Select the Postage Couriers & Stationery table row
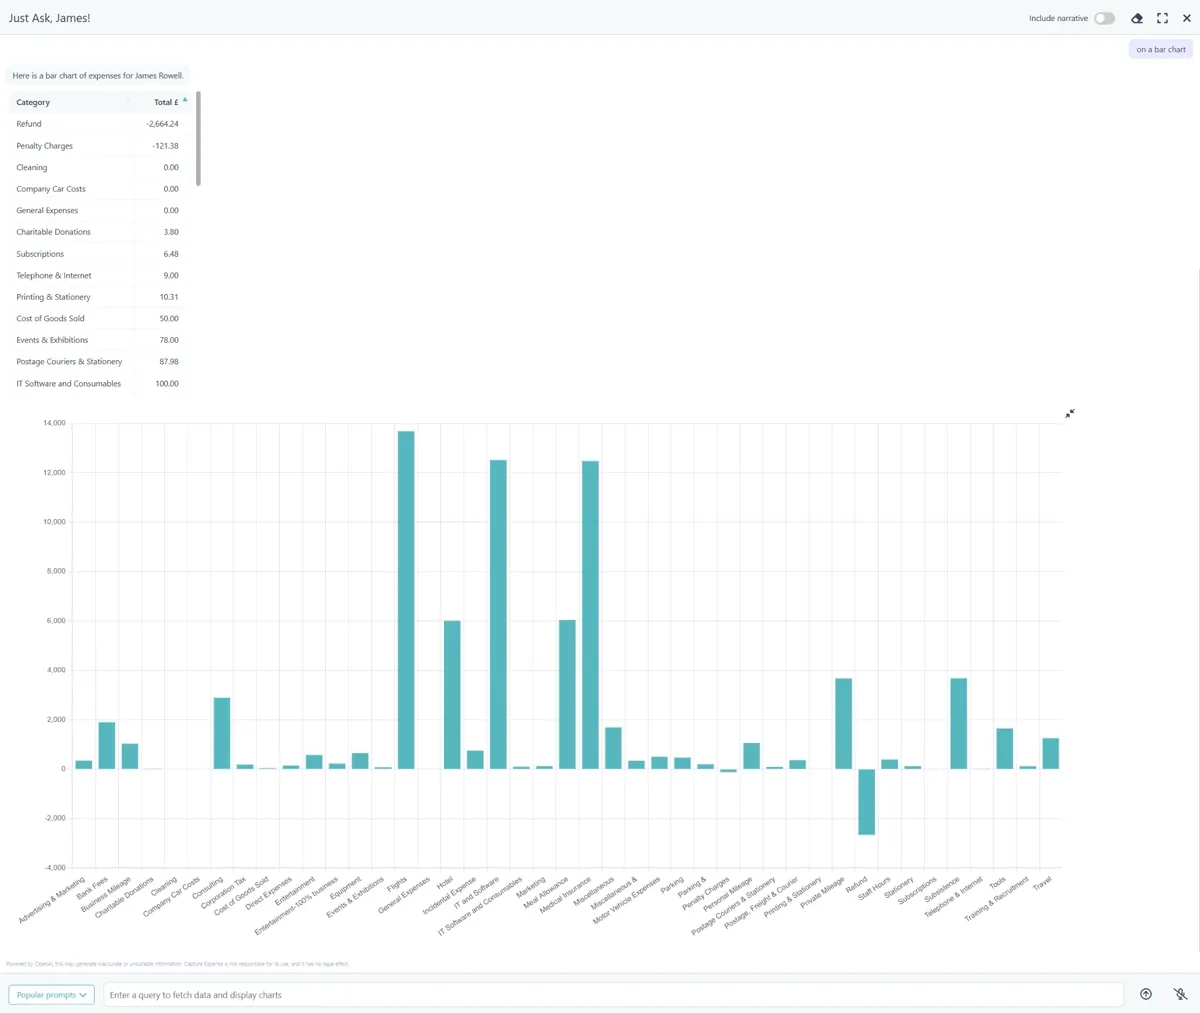 100,362
